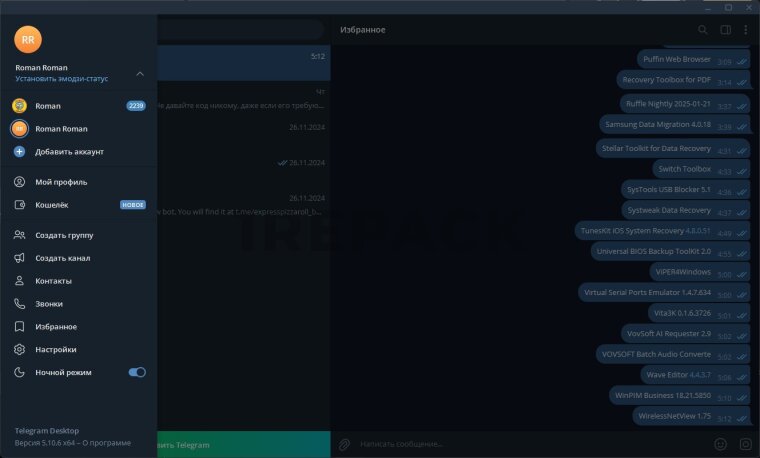Open the three-dot chat options menu
The width and height of the screenshot is (760, 458).
(745, 30)
